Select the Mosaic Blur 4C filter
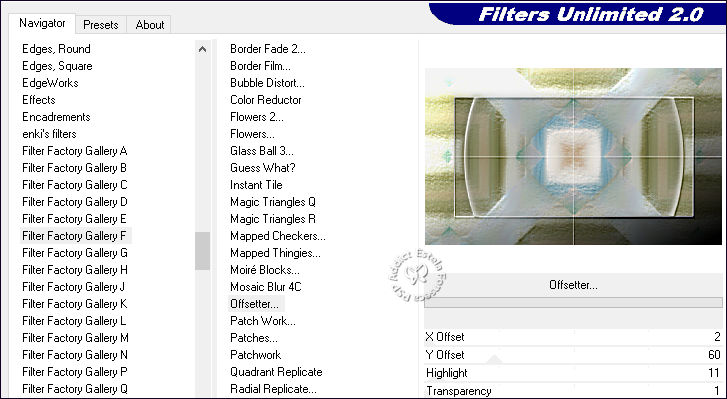This screenshot has width=727, height=399. [x=266, y=287]
